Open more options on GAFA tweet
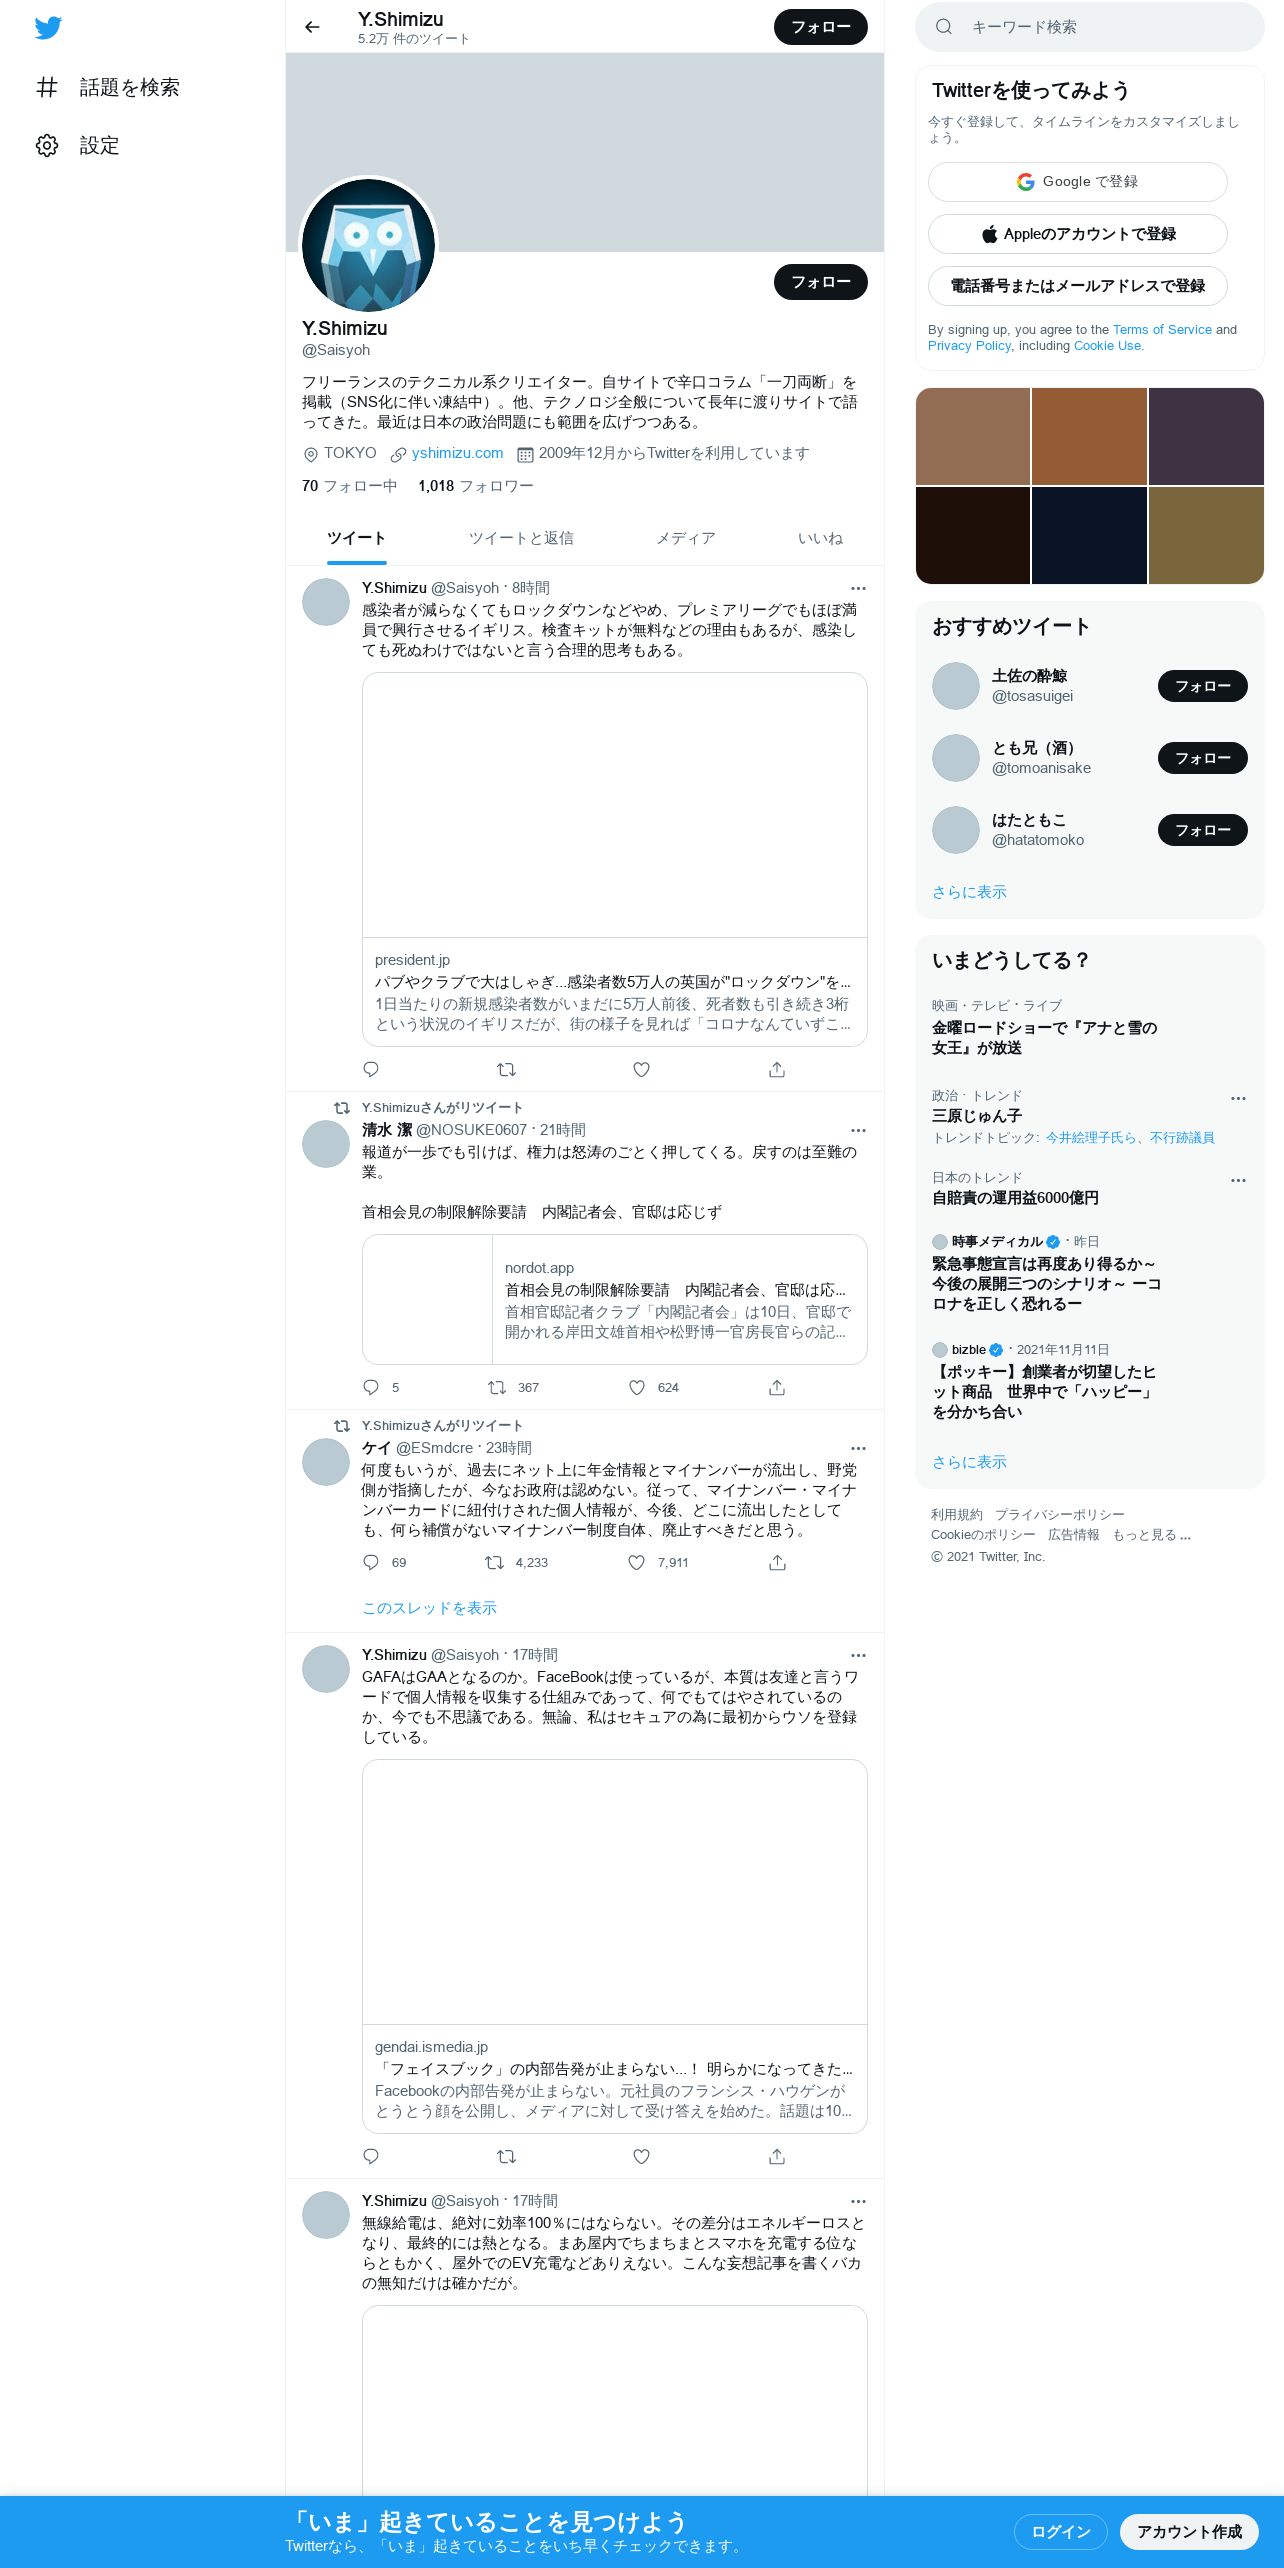Viewport: 1284px width, 2568px height. pyautogui.click(x=858, y=1655)
